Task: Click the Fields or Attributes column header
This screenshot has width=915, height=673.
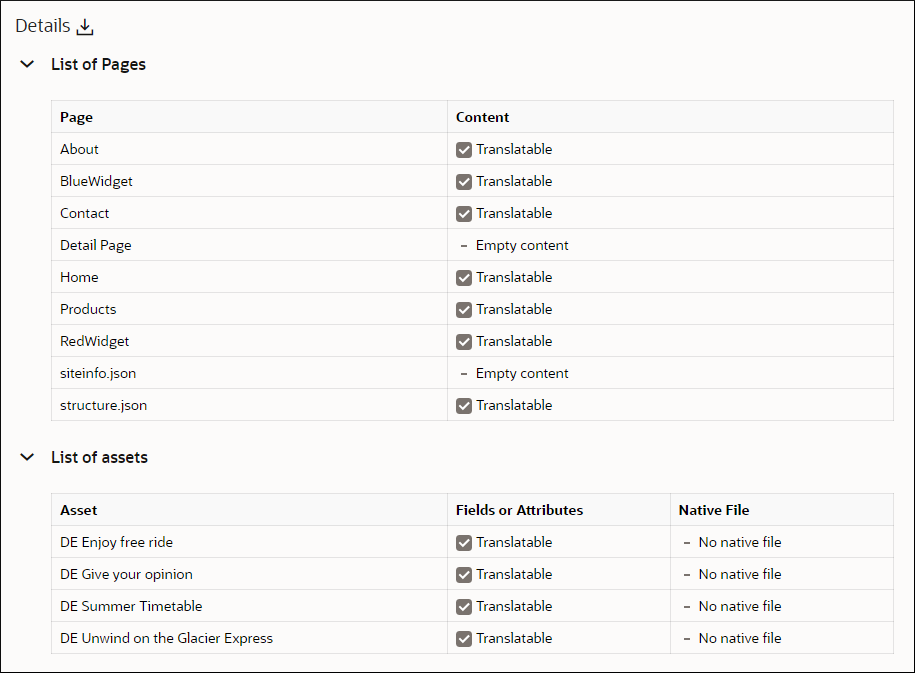Action: pos(519,510)
